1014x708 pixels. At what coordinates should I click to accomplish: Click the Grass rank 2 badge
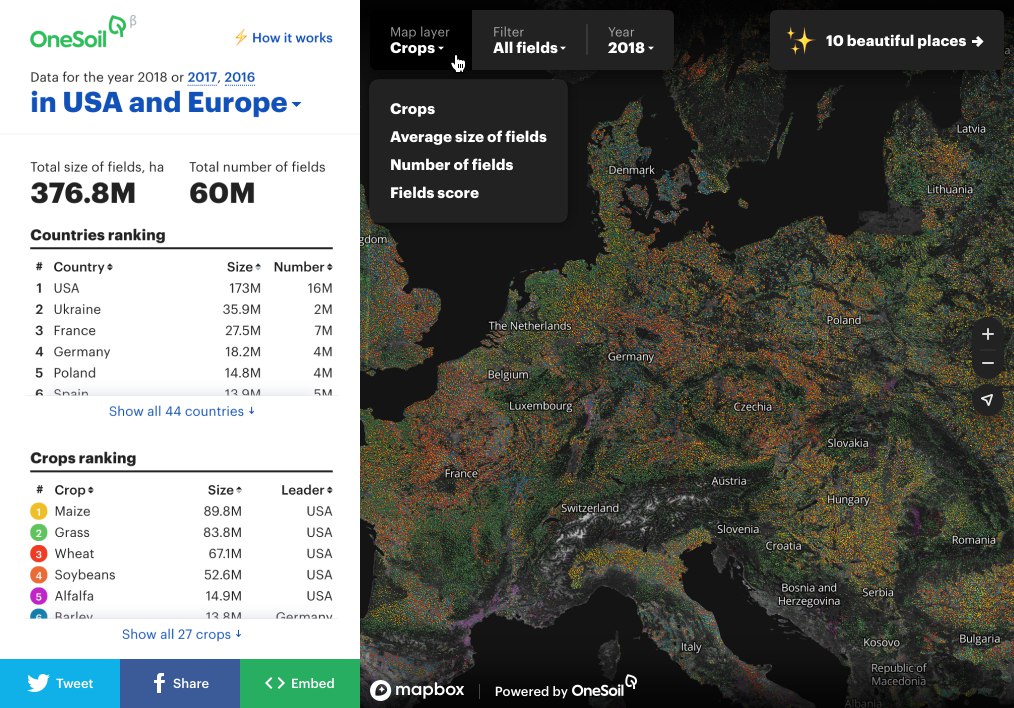click(x=39, y=533)
